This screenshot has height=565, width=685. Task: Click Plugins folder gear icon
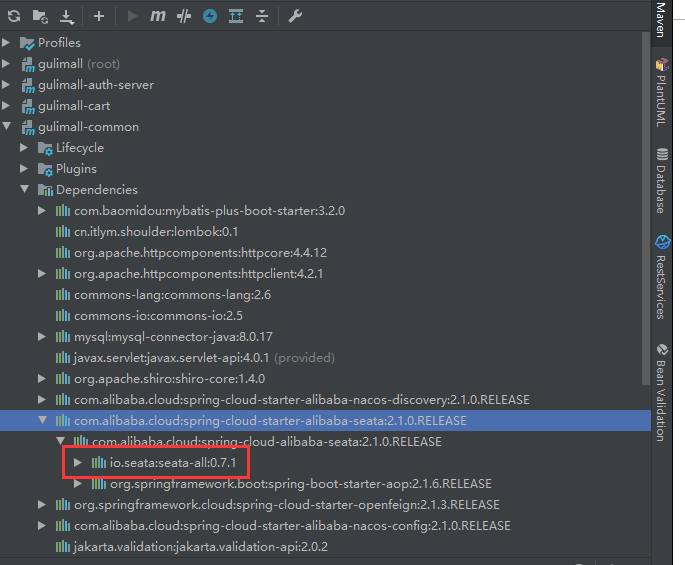45,169
